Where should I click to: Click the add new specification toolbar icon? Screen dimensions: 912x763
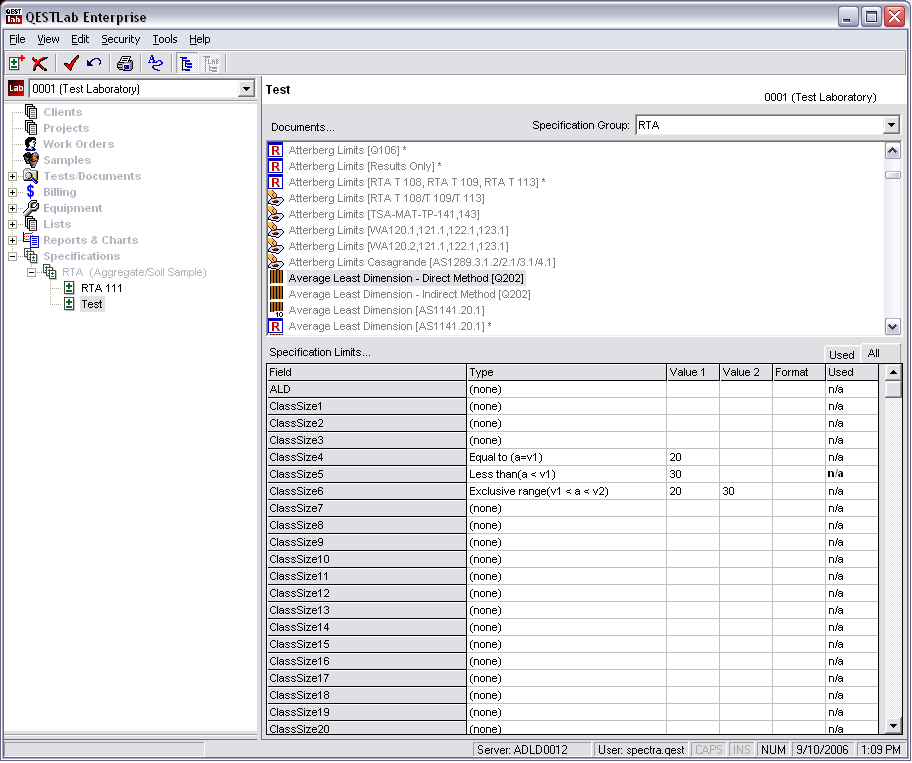16,64
